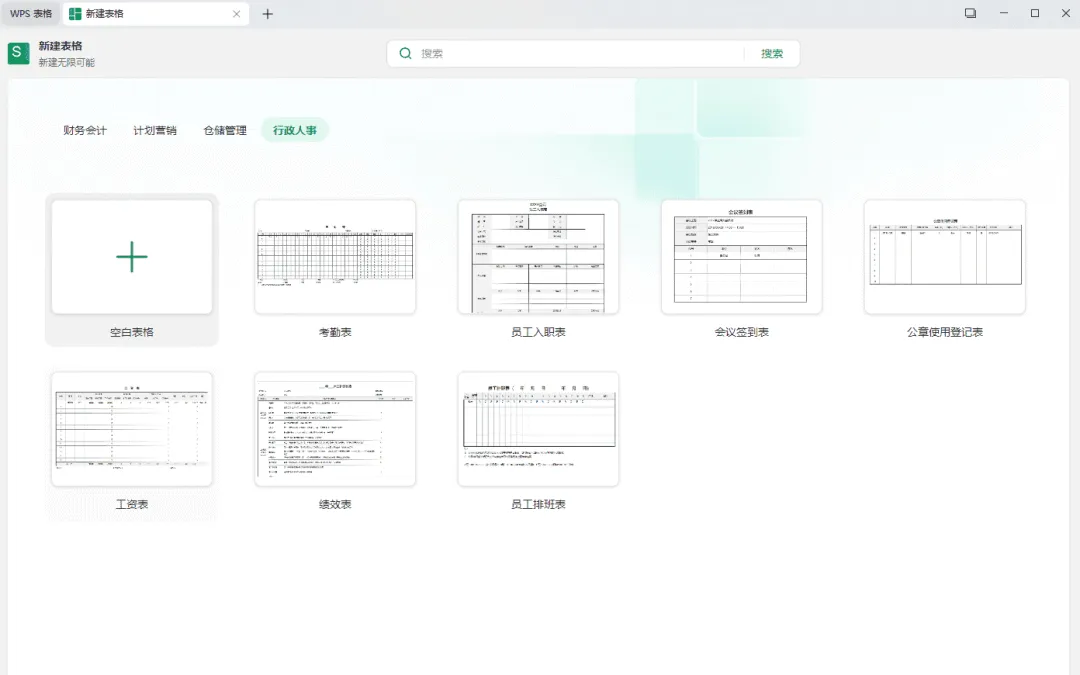Viewport: 1080px width, 675px height.
Task: Switch to the WPS 表格 tab
Action: [x=31, y=14]
